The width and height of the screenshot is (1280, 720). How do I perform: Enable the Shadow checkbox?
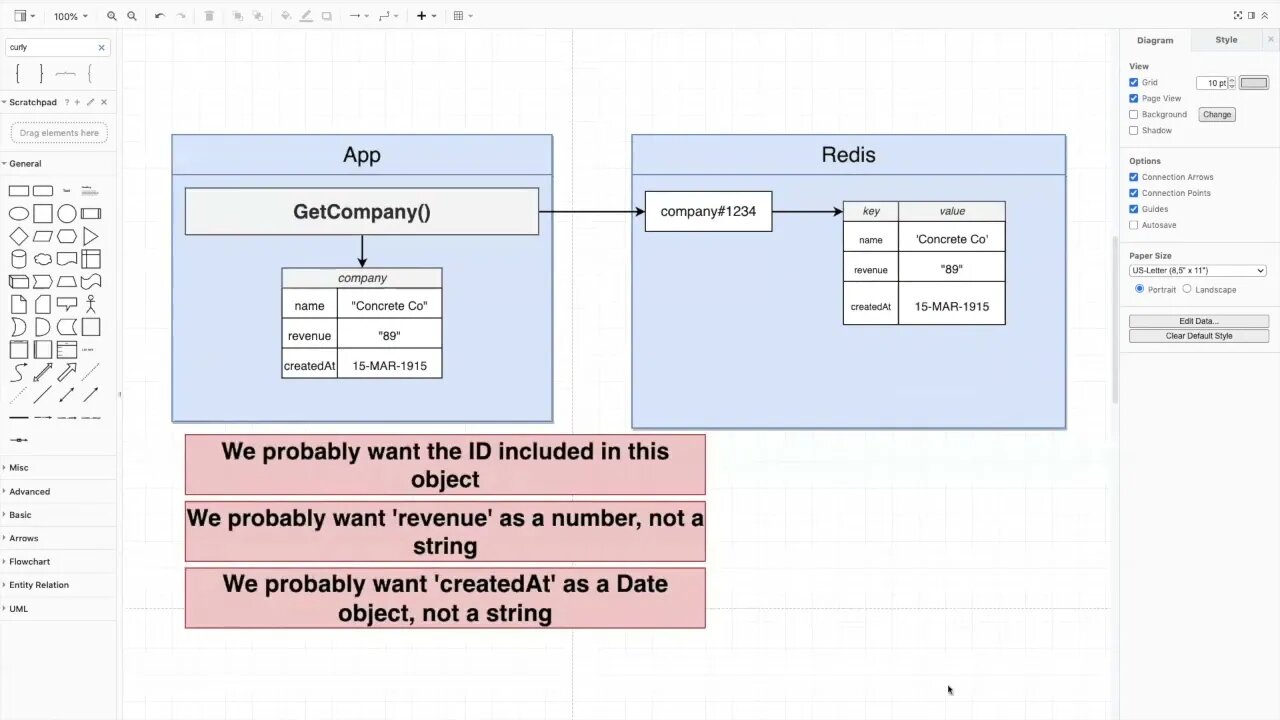click(x=1134, y=131)
